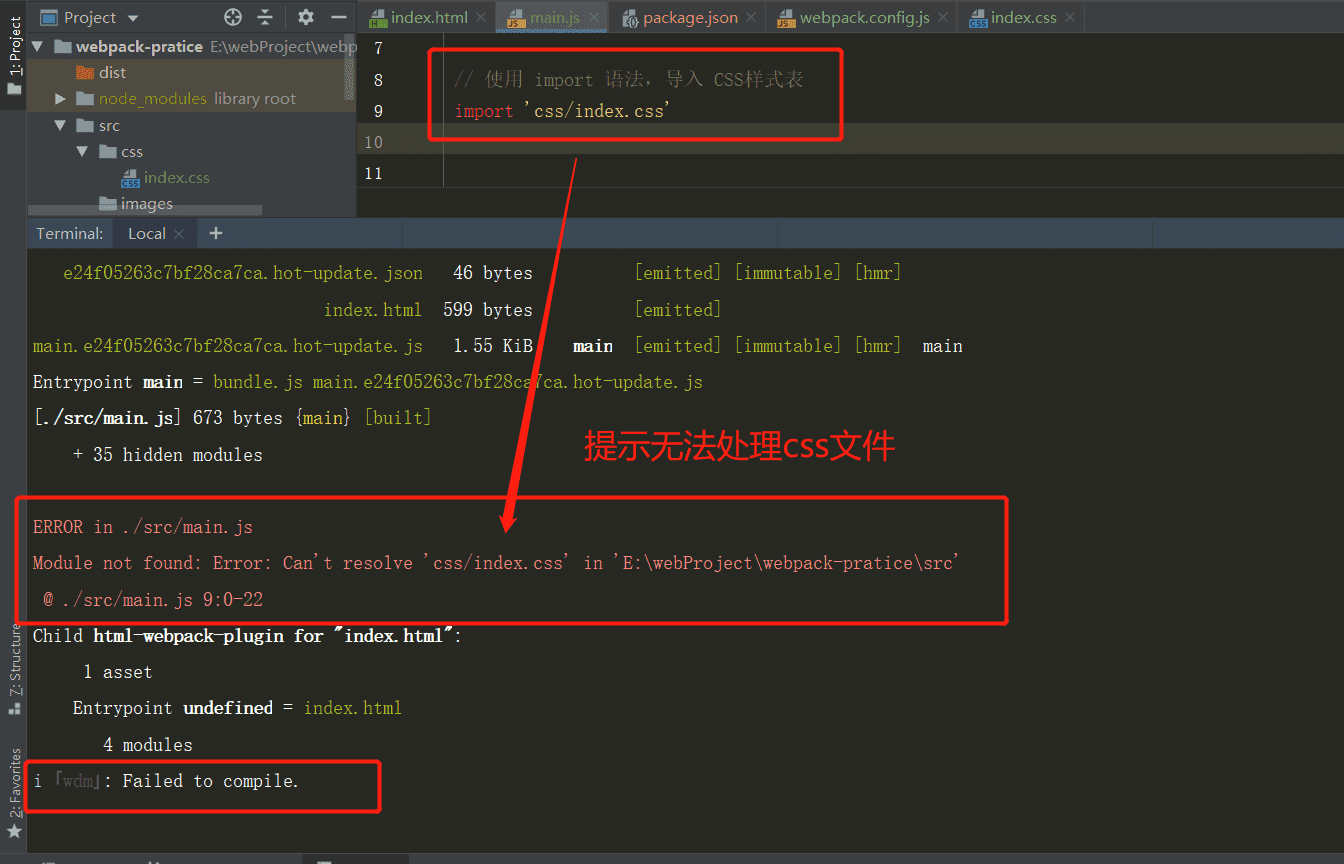Collapse the src folder arrow
1344x864 pixels.
[x=60, y=125]
